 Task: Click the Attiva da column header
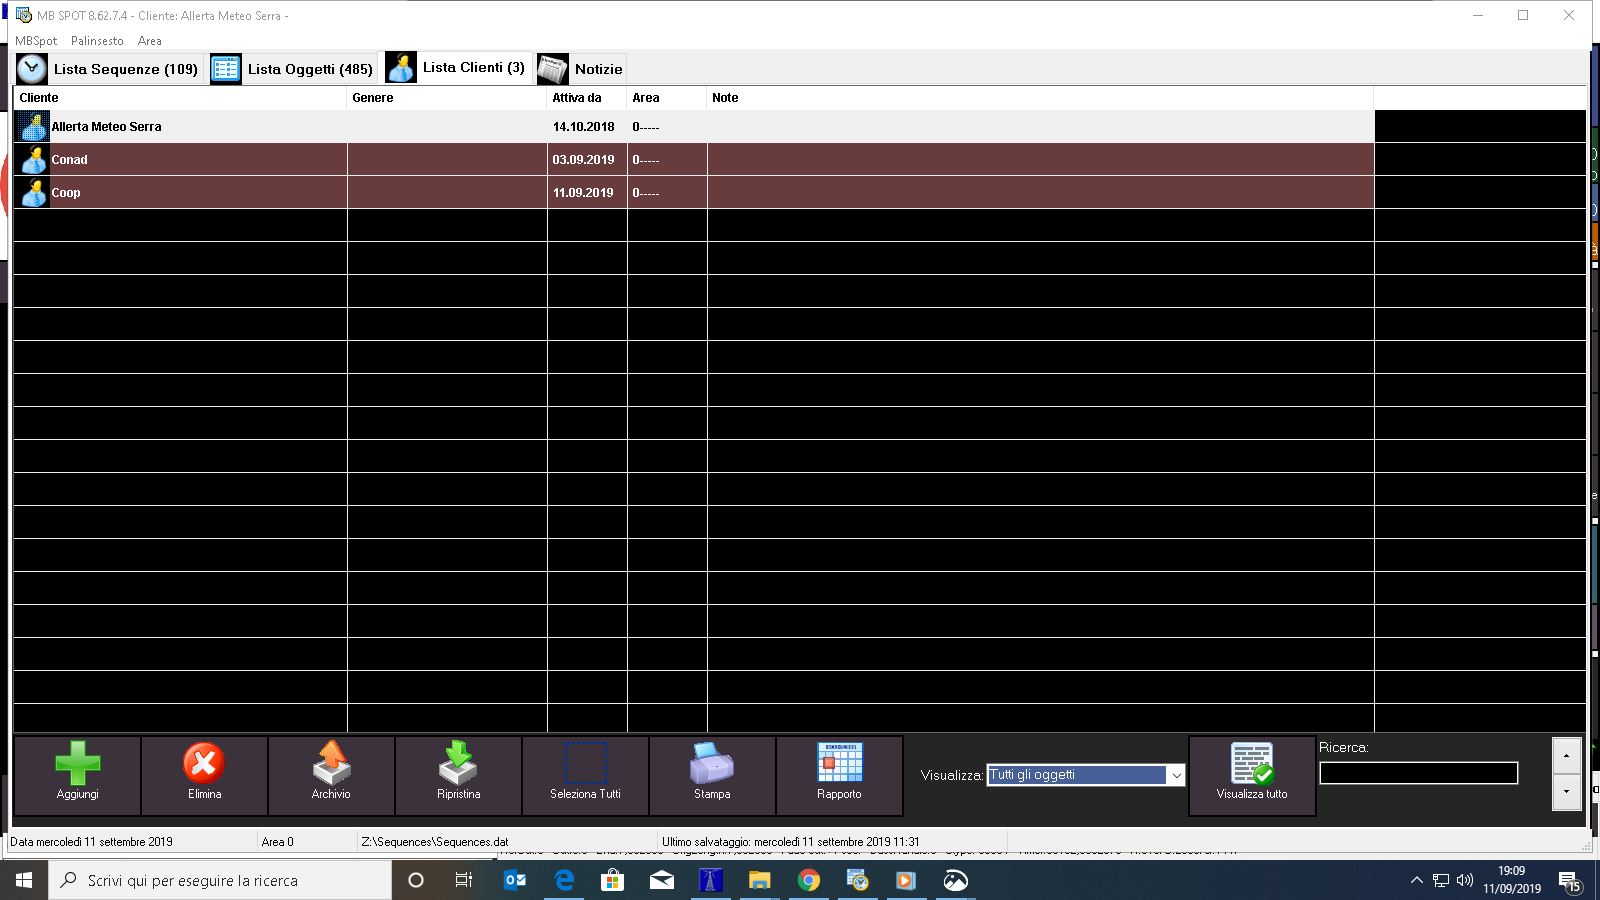click(x=587, y=98)
